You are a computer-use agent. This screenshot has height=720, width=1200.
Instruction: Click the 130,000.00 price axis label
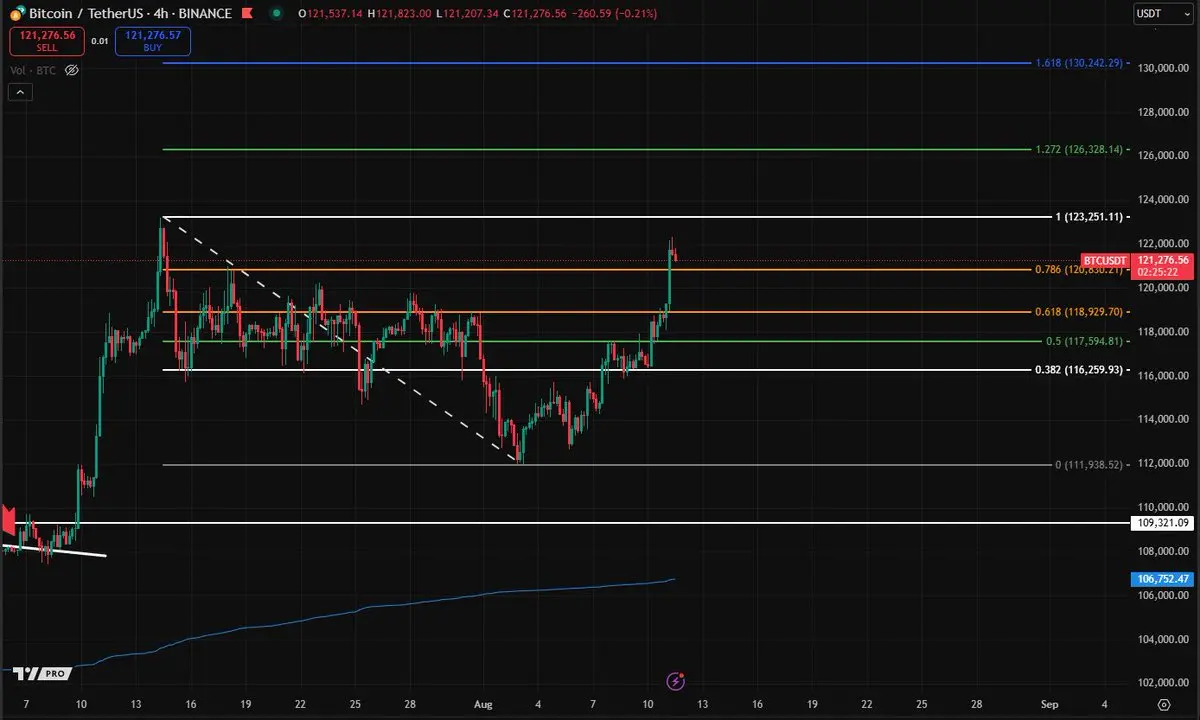click(x=1161, y=68)
